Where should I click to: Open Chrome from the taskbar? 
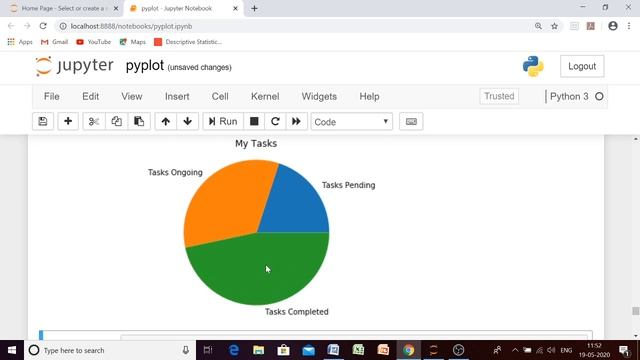(408, 350)
